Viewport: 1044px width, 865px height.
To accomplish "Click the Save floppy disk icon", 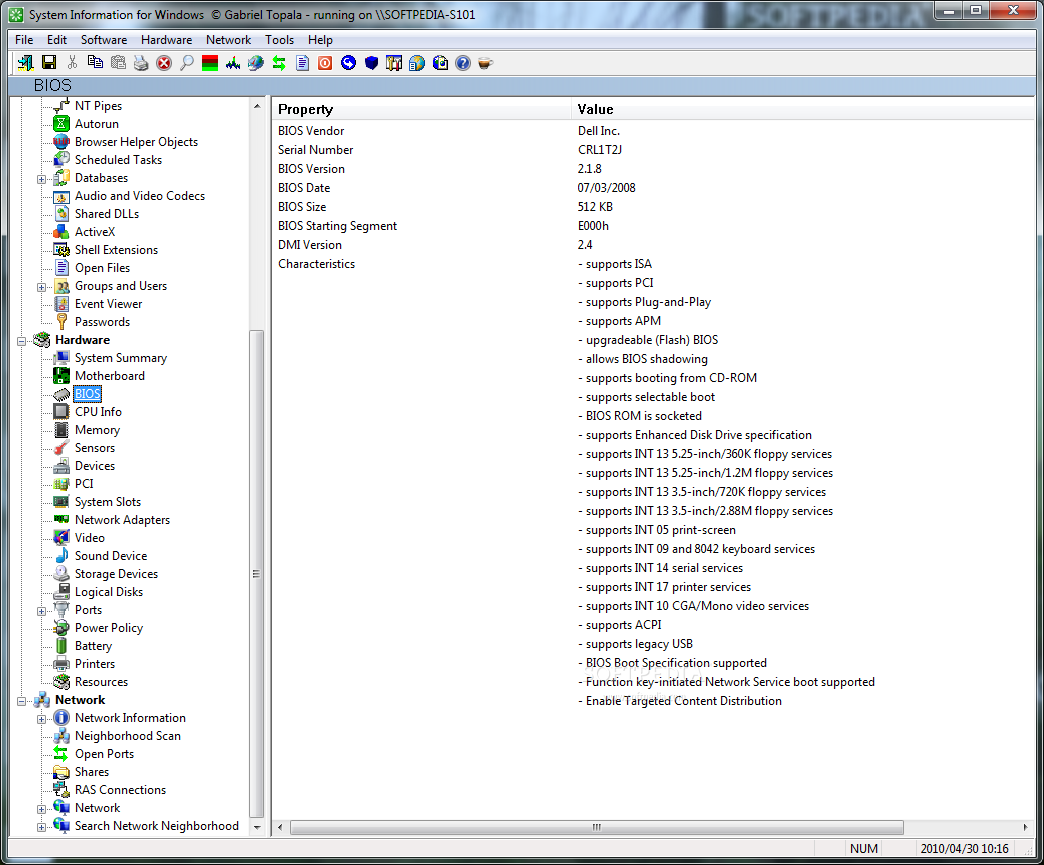I will coord(49,63).
